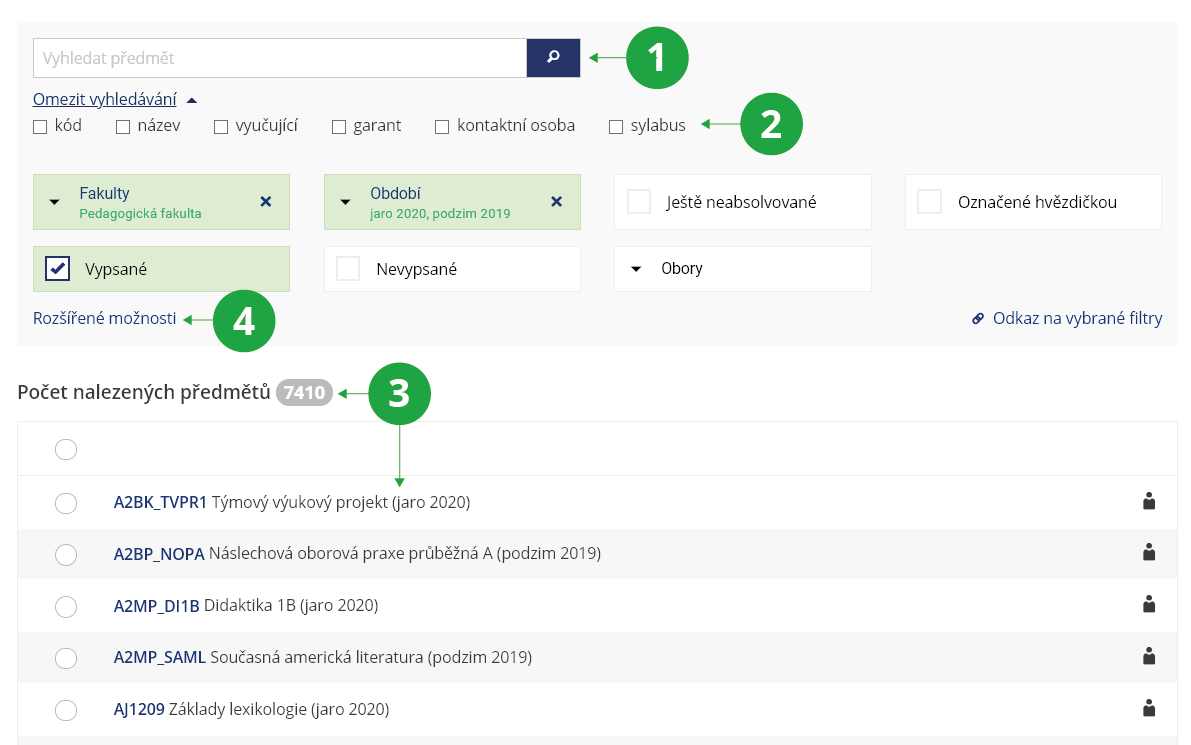1191x745 pixels.
Task: Click person icon for A2MP_SAML course
Action: tap(1148, 656)
